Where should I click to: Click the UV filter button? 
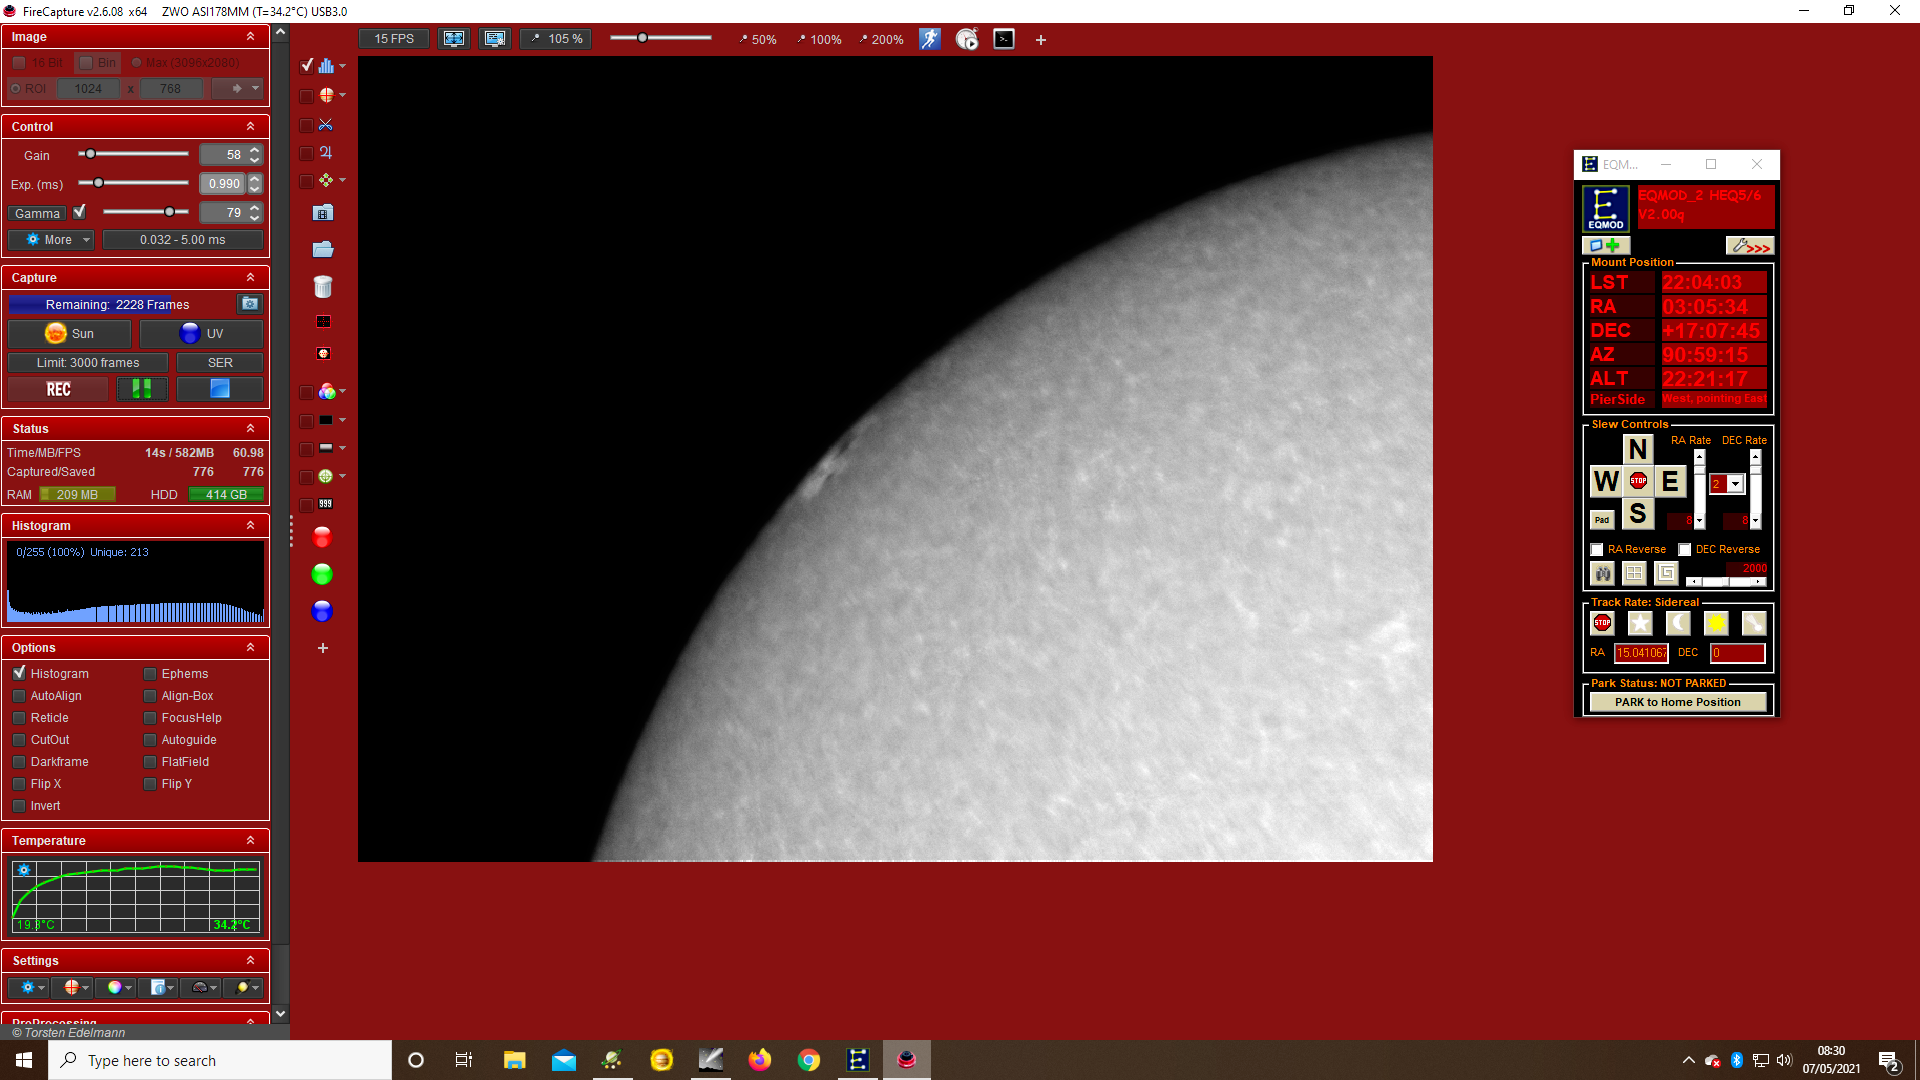[x=201, y=334]
